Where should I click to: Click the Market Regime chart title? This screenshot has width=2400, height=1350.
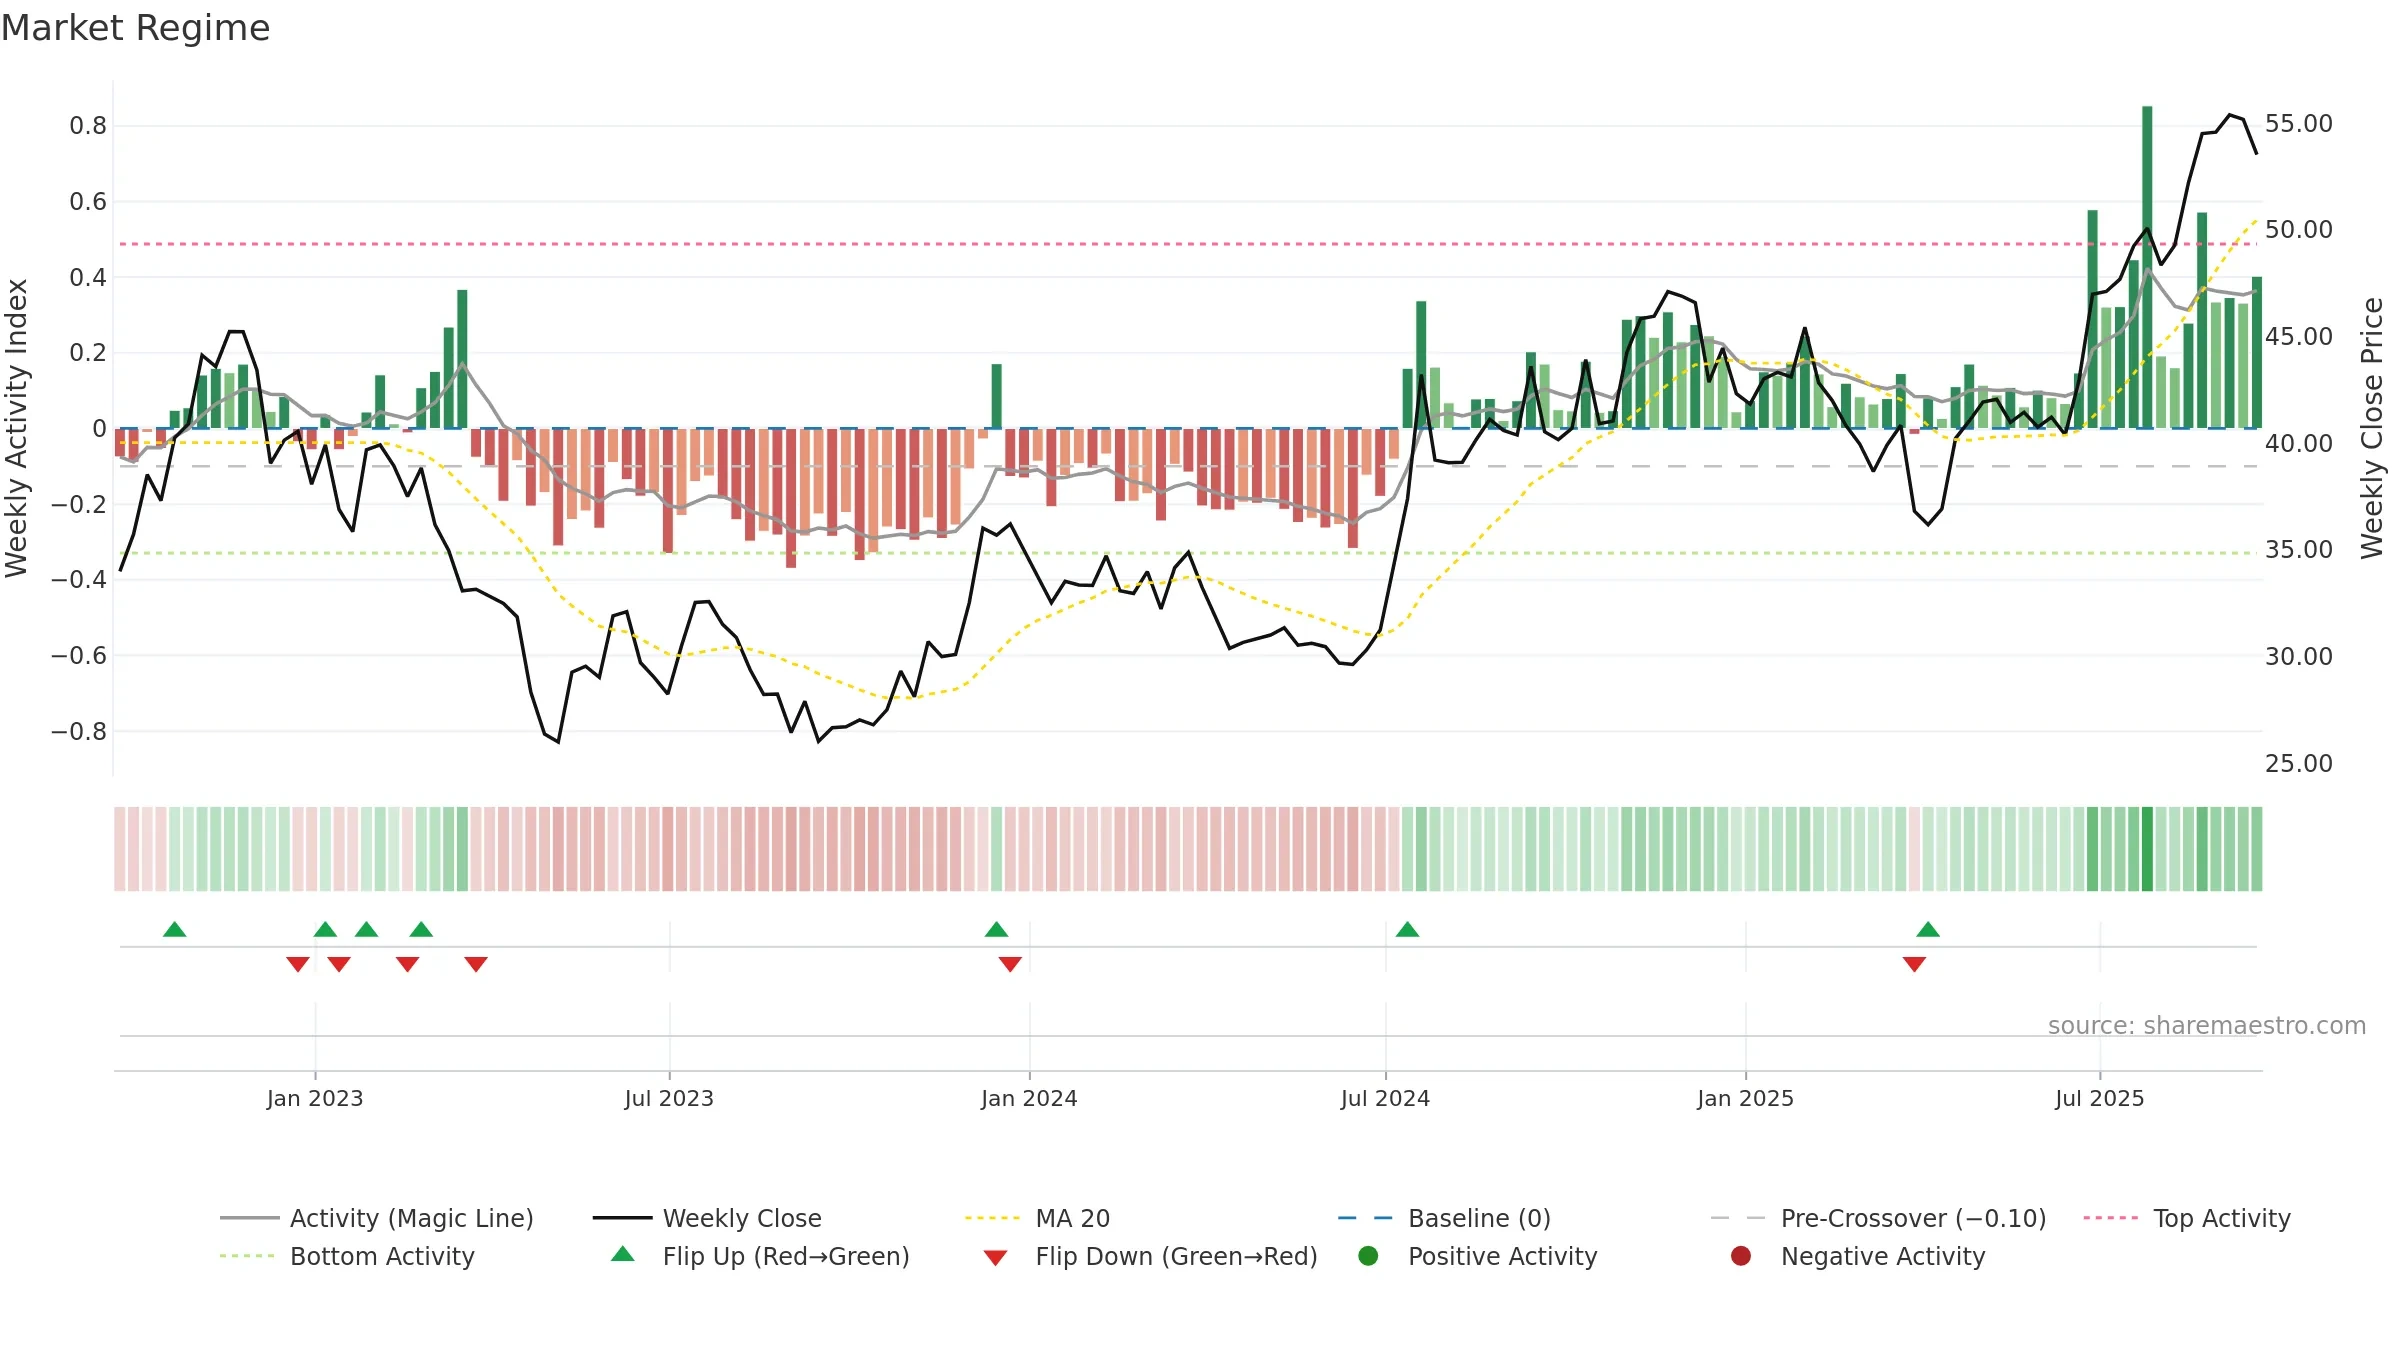(x=135, y=28)
